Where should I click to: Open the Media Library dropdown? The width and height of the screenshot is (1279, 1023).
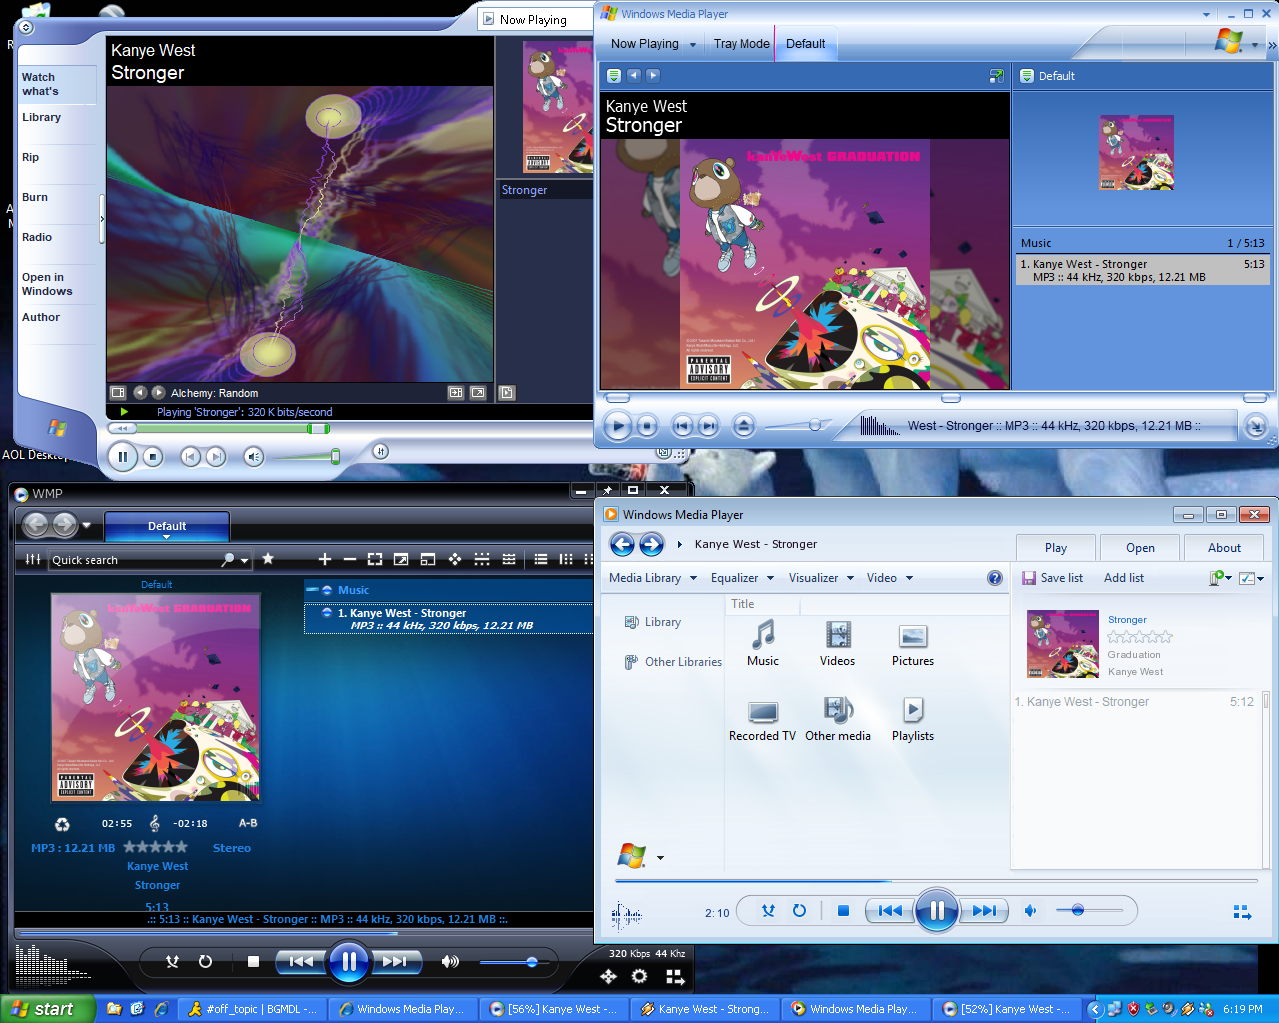[x=653, y=578]
